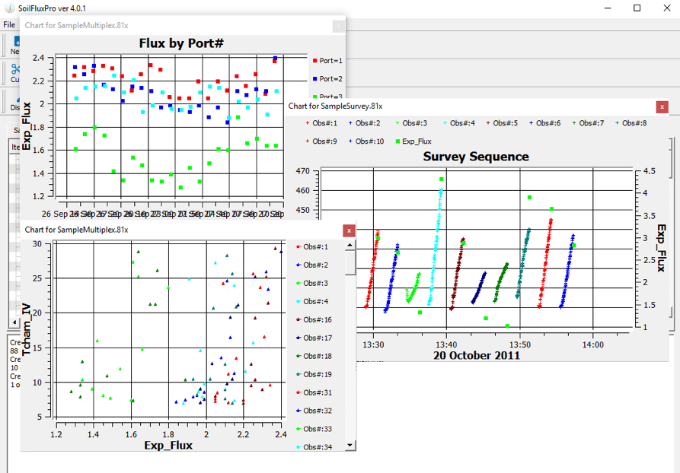
Task: Click the scissors Cut toolbar icon
Action: click(x=14, y=69)
